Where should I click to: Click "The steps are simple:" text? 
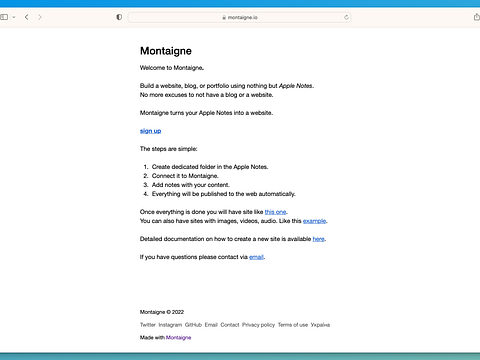[x=168, y=149]
